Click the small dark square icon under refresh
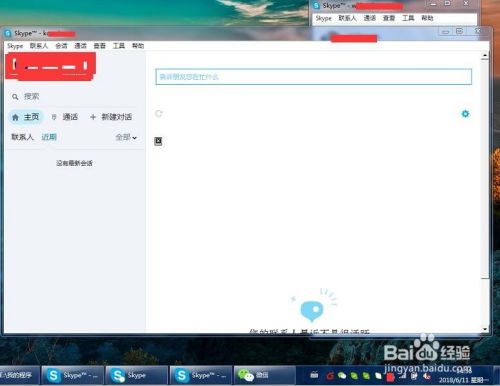Image resolution: width=500 pixels, height=386 pixels. (x=158, y=141)
